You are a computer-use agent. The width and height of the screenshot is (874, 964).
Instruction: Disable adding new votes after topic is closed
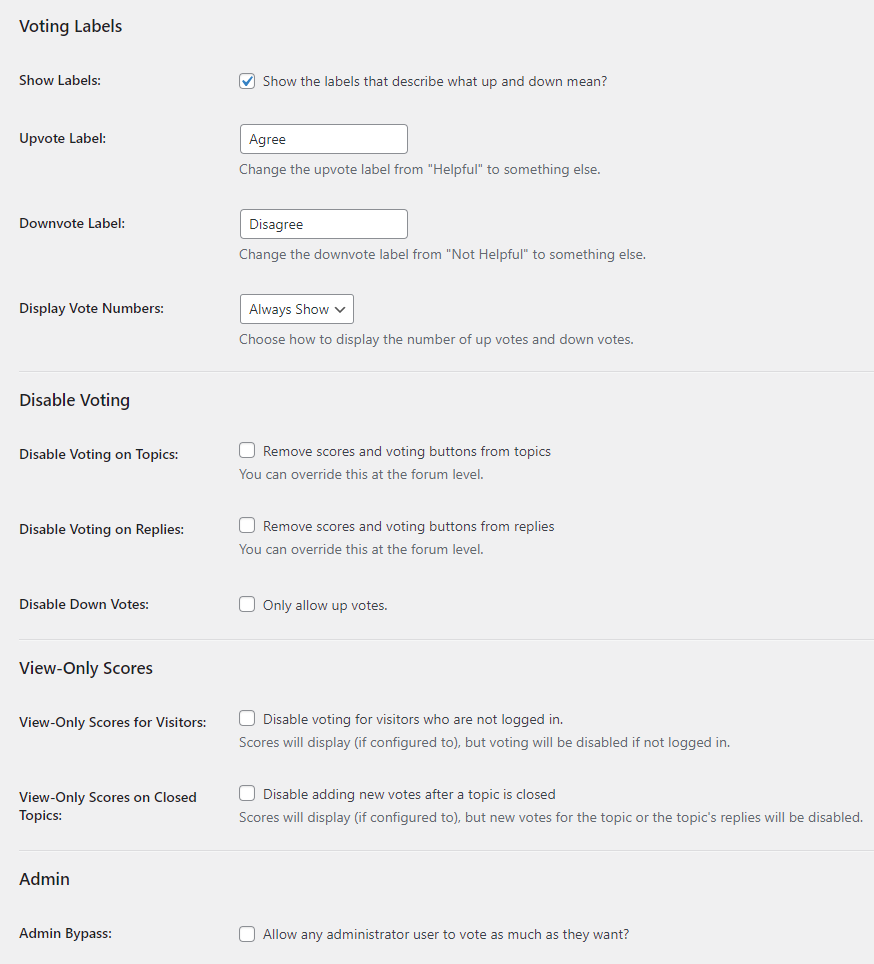pyautogui.click(x=247, y=793)
